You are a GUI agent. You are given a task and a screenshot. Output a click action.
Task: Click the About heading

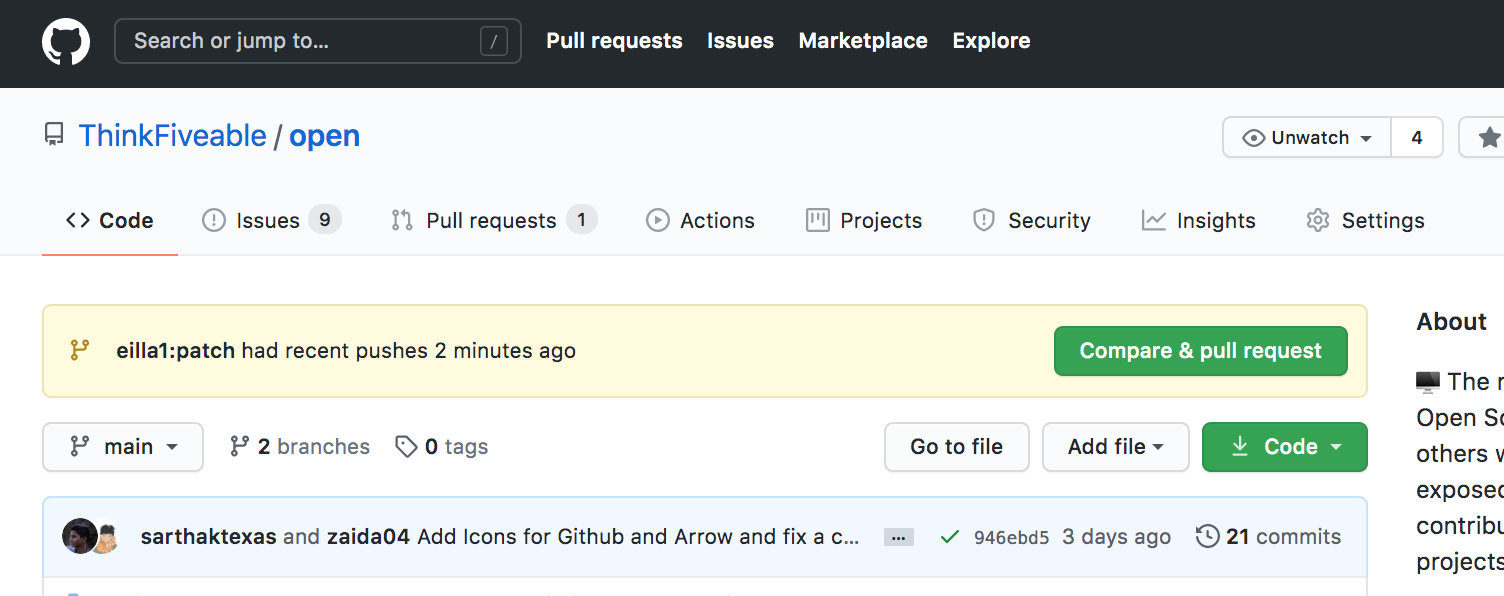(x=1451, y=322)
